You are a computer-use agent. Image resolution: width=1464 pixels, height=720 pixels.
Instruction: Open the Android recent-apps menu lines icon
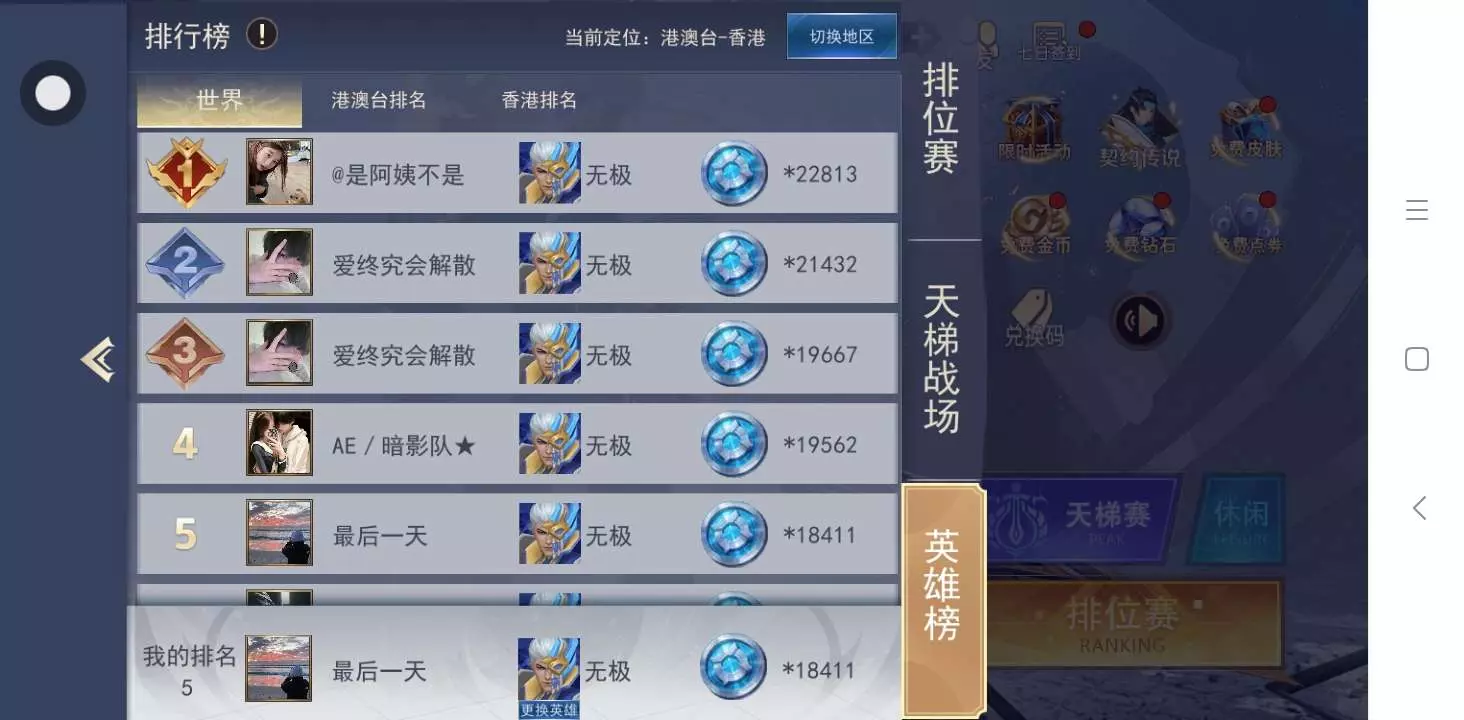point(1416,210)
